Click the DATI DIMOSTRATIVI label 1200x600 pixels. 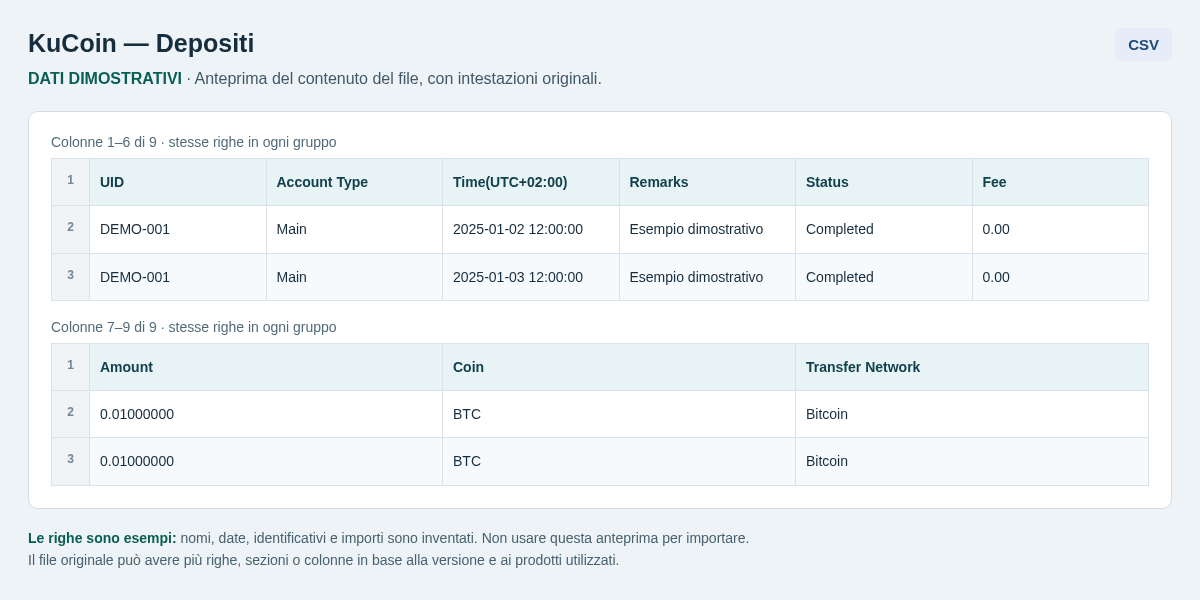tap(105, 78)
